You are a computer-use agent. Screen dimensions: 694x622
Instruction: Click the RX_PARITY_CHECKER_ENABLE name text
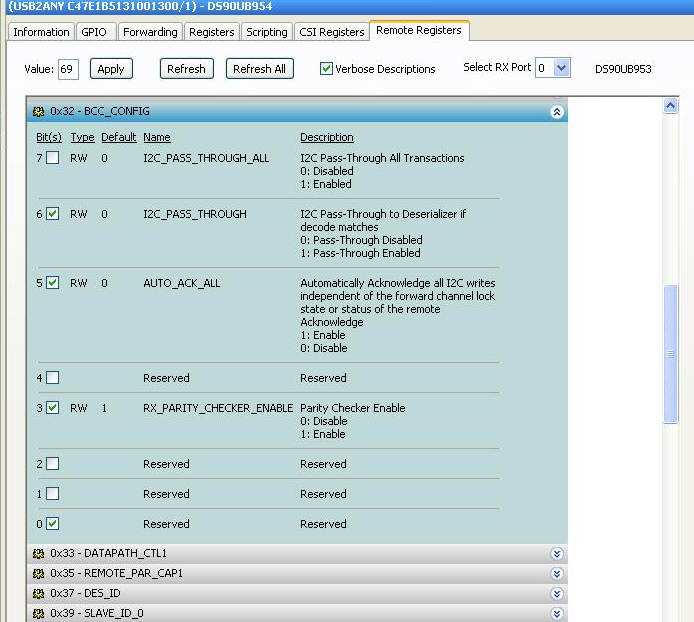218,408
